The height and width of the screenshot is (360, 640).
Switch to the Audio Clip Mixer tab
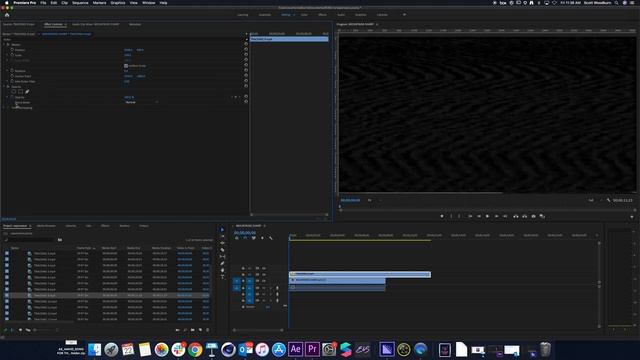(x=96, y=24)
